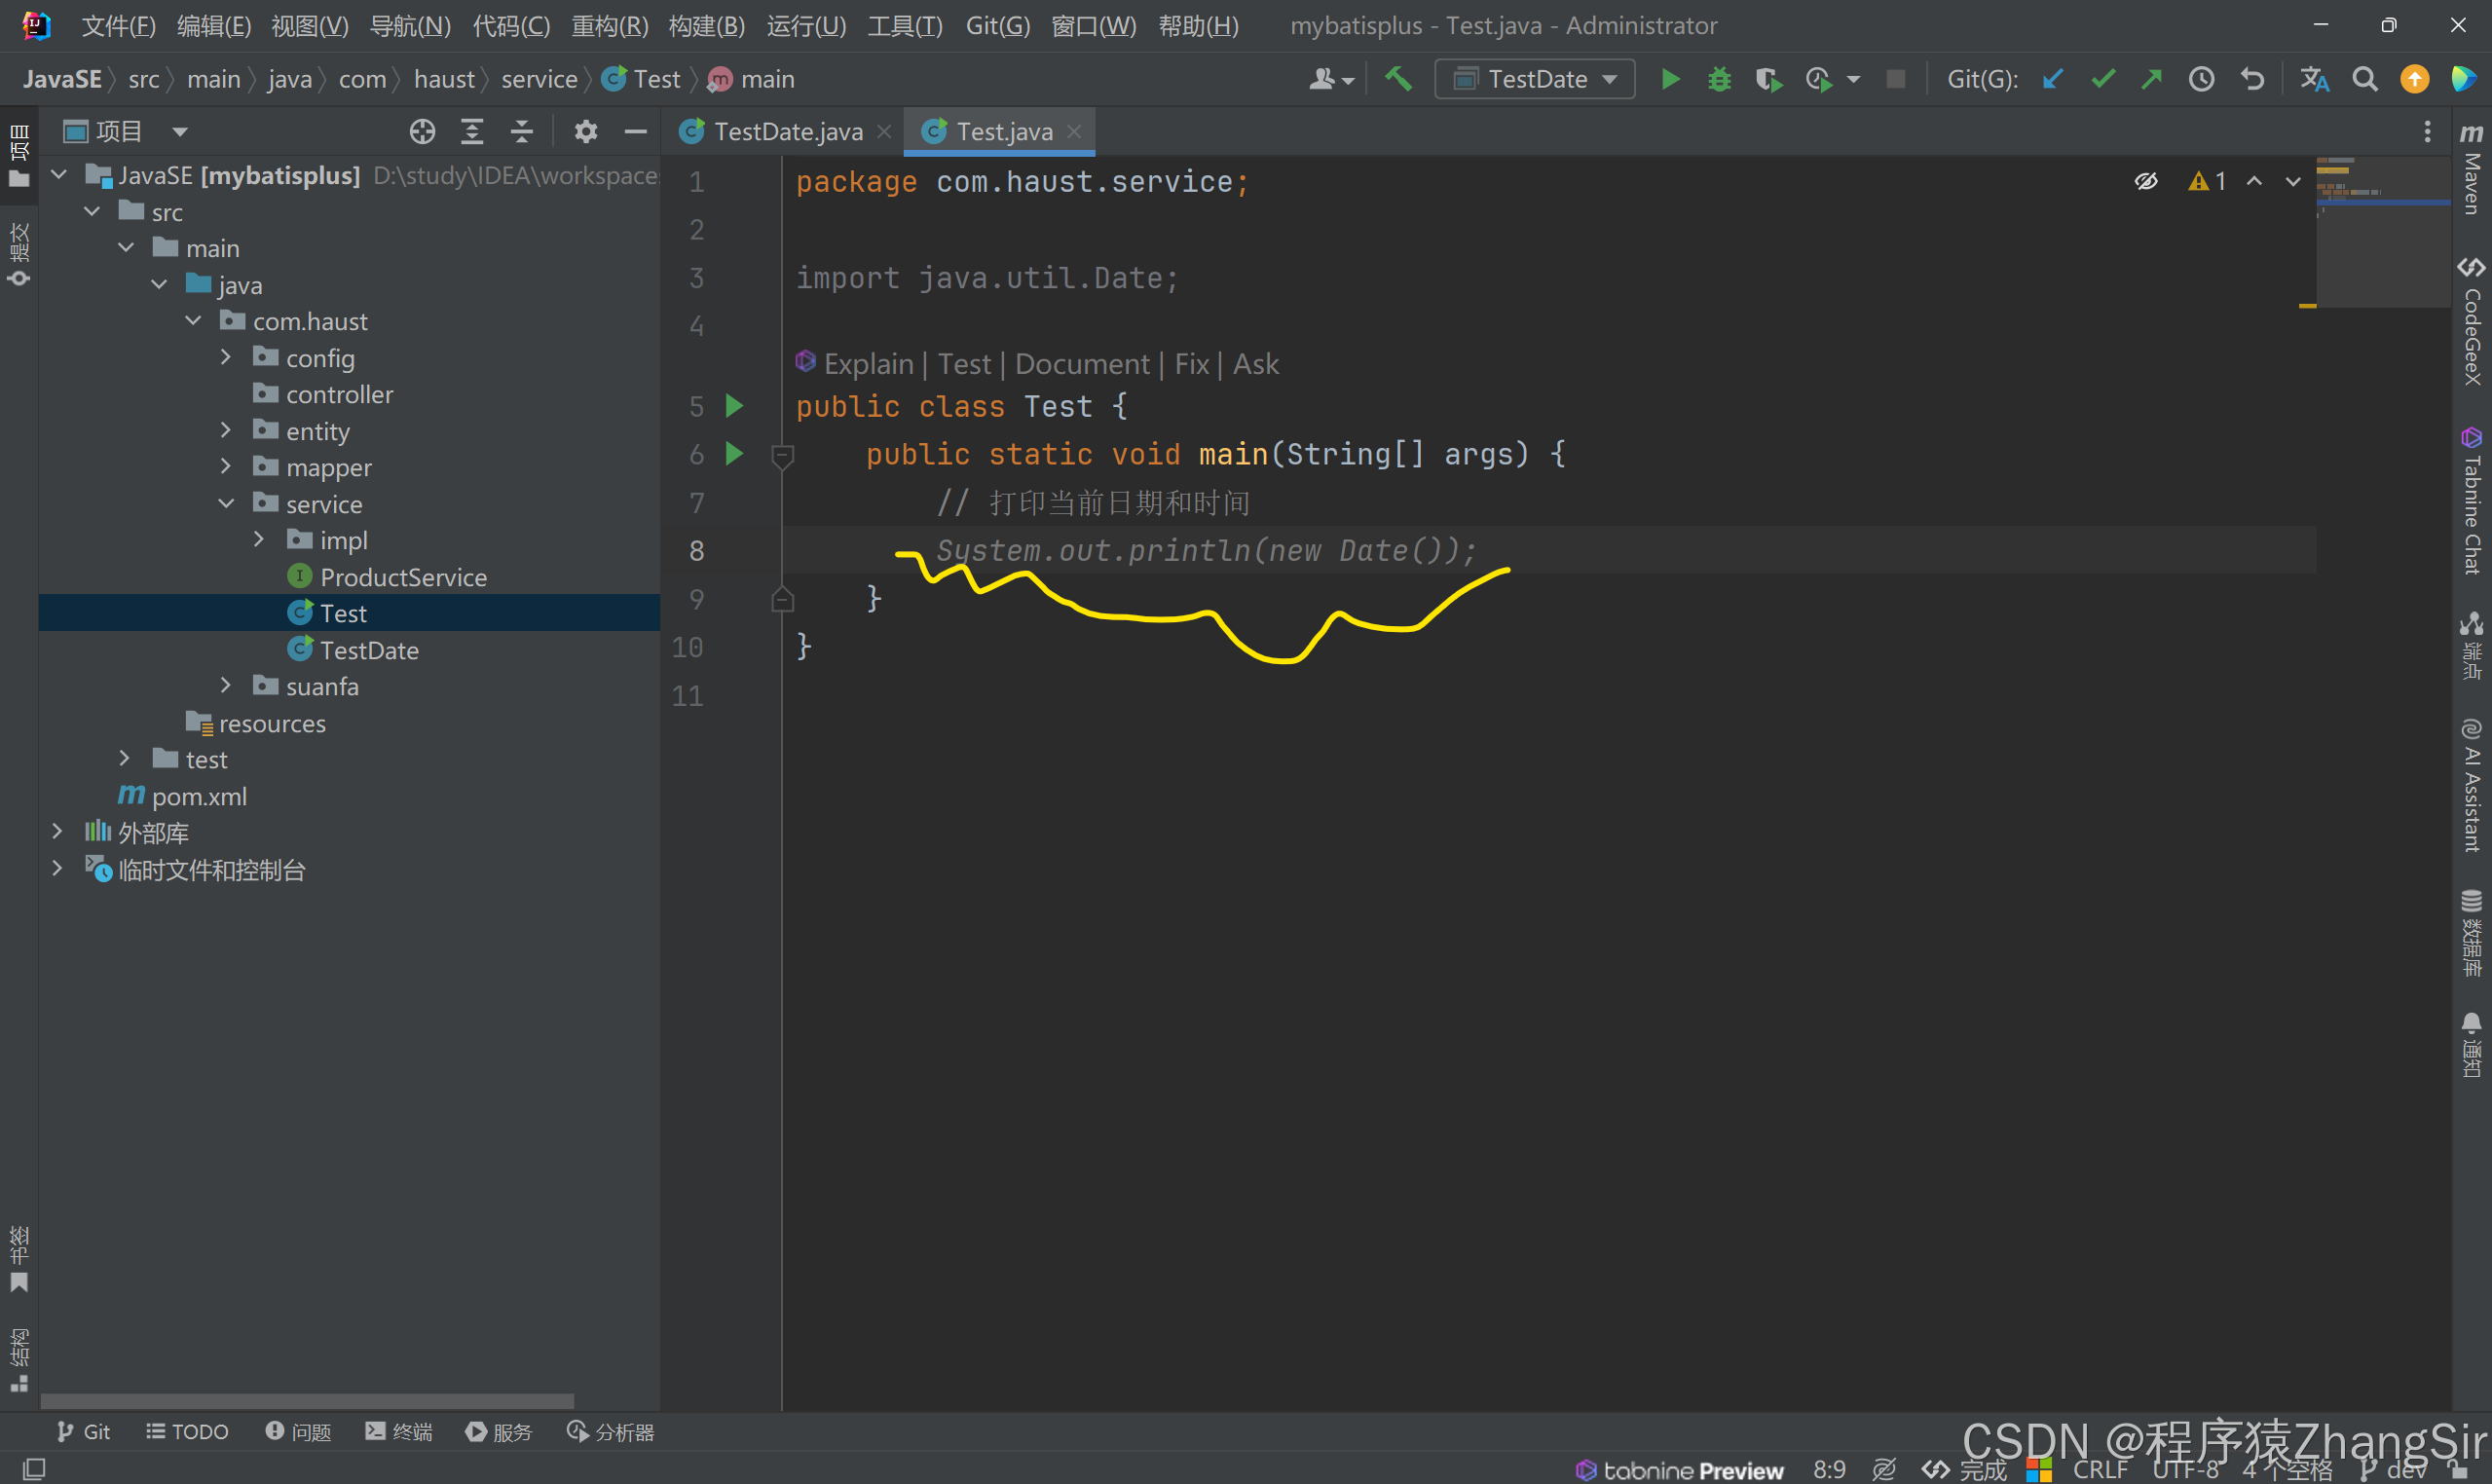Collapse all in the project tree

[x=522, y=131]
